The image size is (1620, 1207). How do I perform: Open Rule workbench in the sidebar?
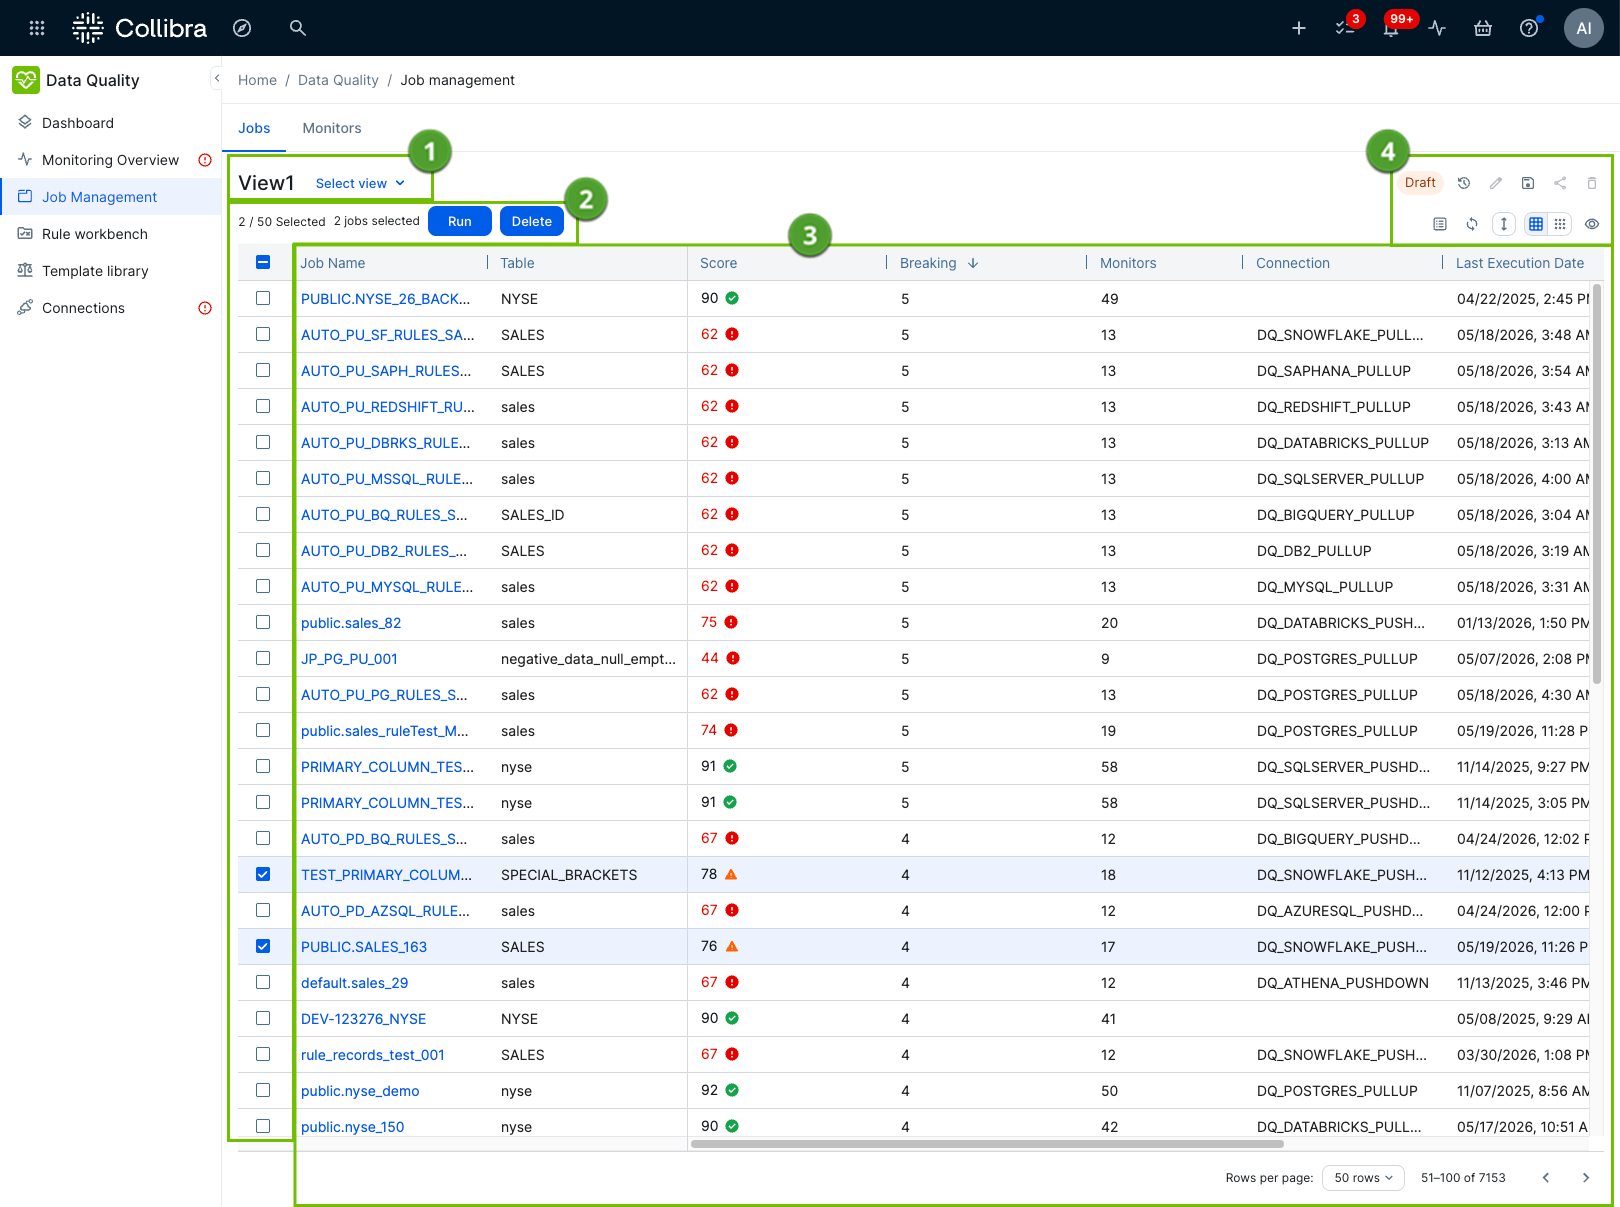pos(95,234)
